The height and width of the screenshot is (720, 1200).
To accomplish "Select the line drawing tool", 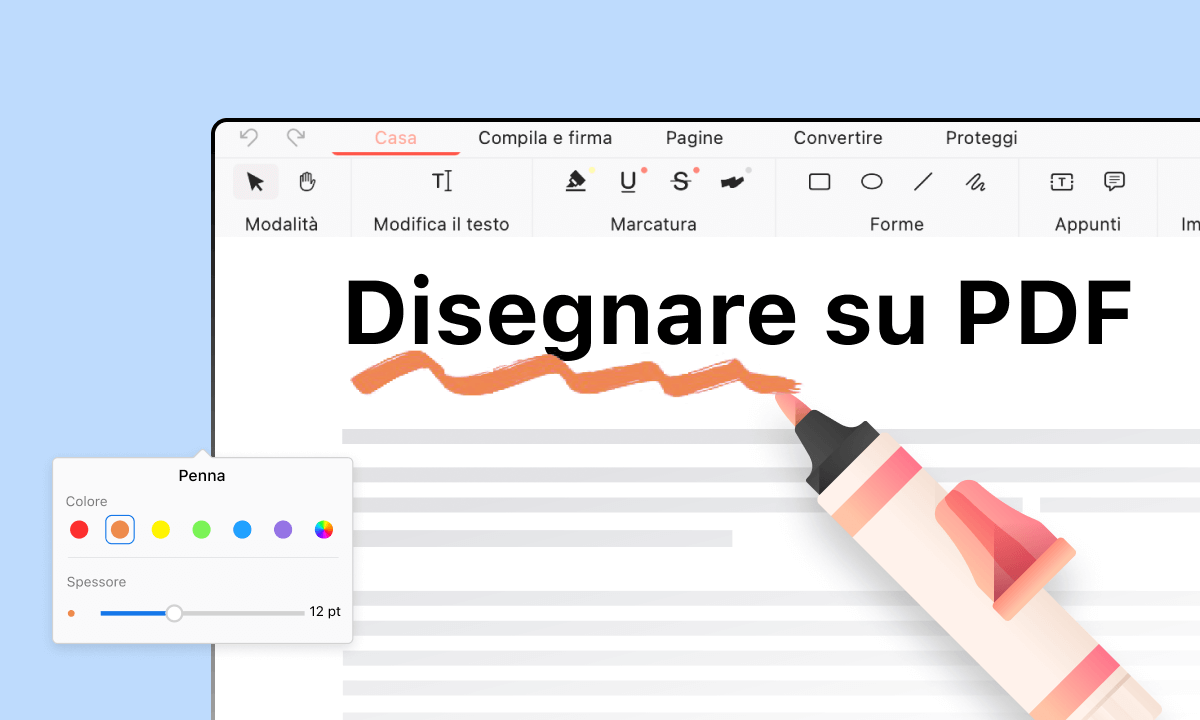I will coord(923,181).
